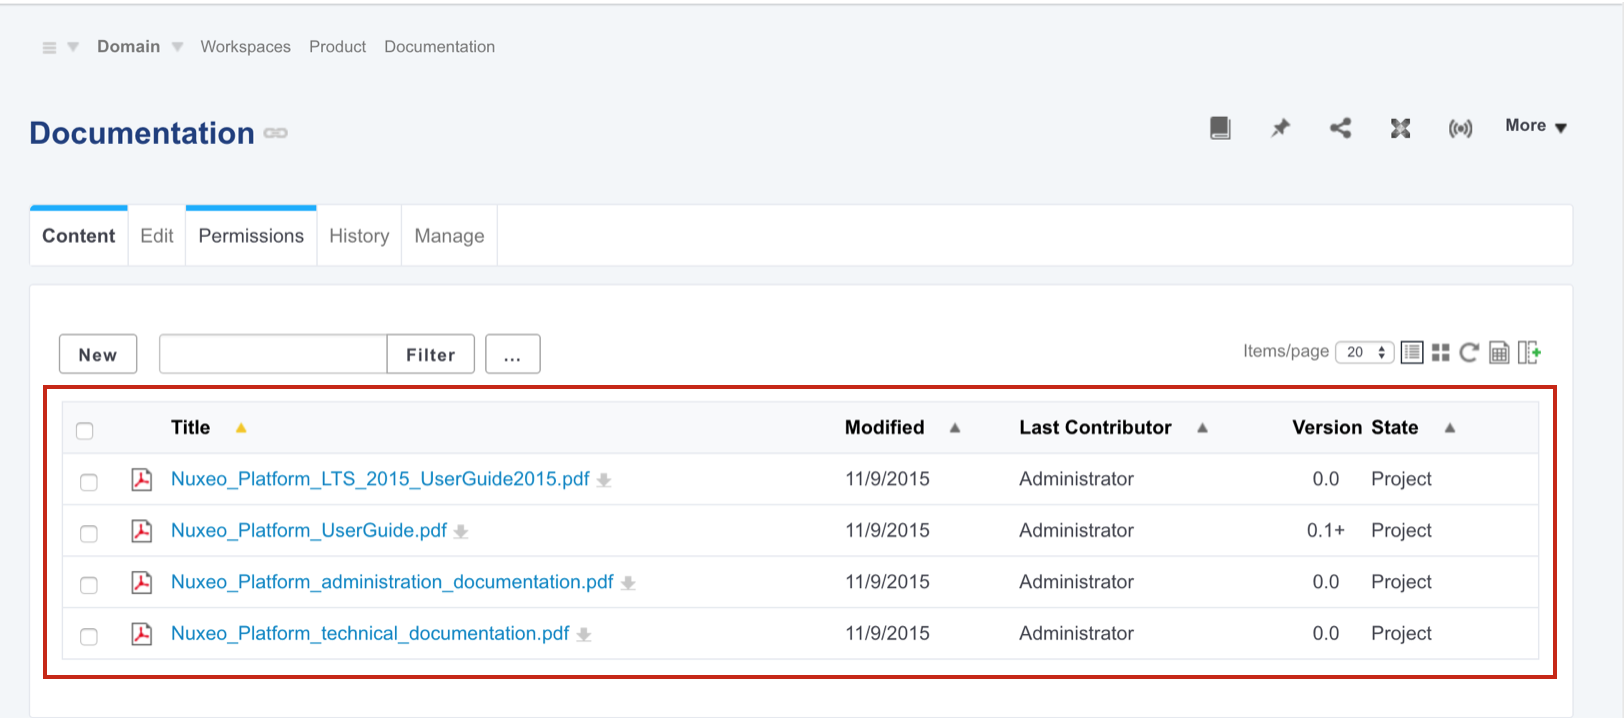Focus the filter text input field
1624x718 pixels.
273,354
